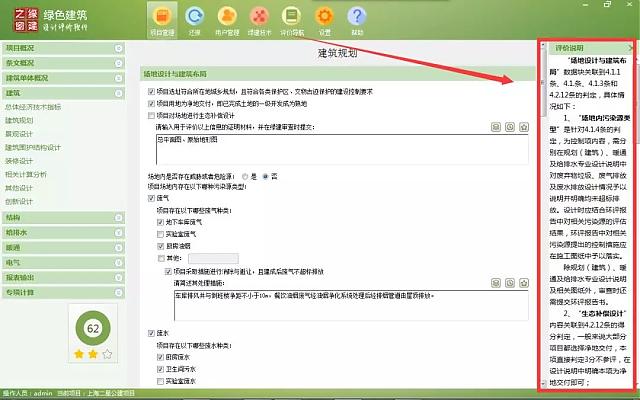The height and width of the screenshot is (400, 640).
Task: Click the stack icon above 处理措施 text box
Action: (x=496, y=283)
